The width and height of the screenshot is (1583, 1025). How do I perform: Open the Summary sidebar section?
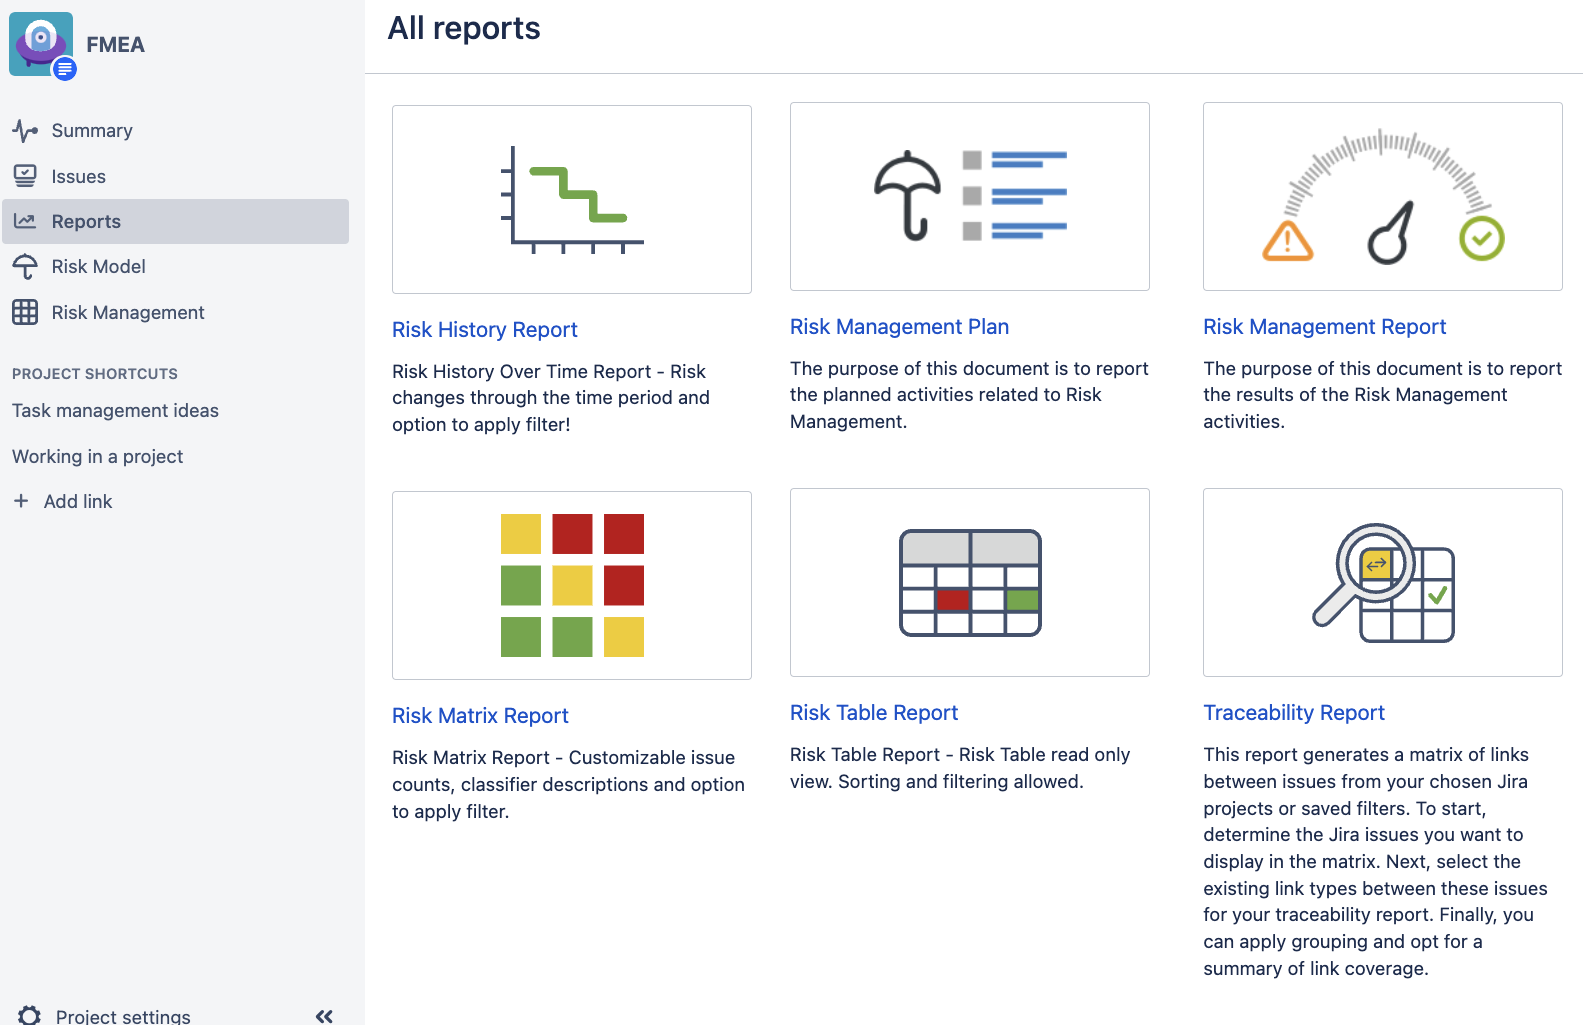click(x=91, y=130)
